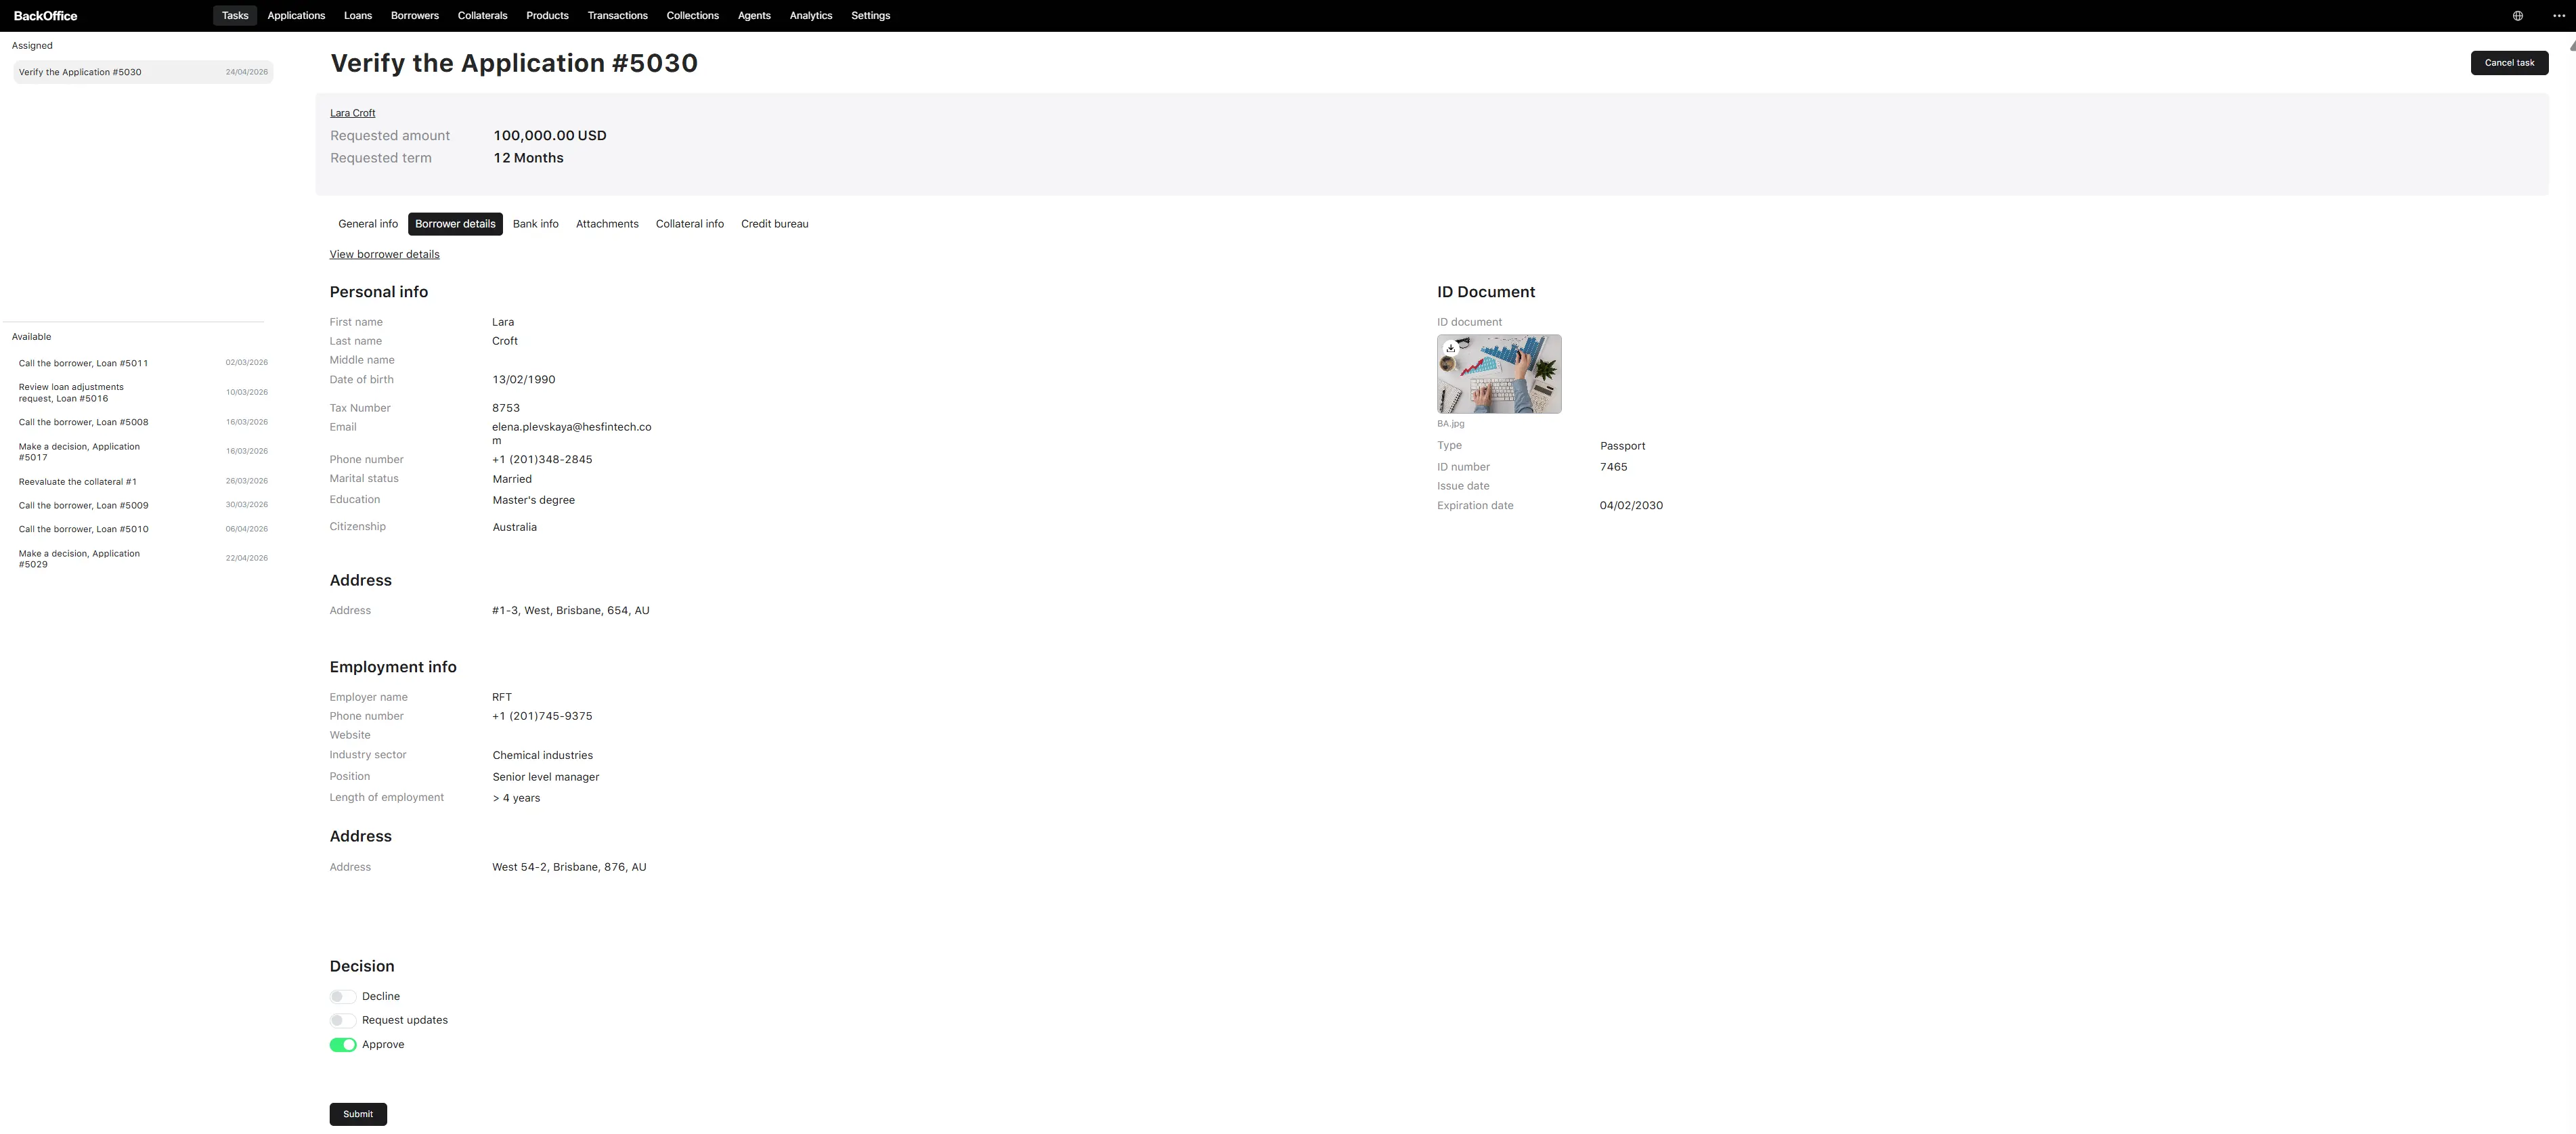Go to Transactions
Viewport: 2576px width, 1134px height.
click(x=617, y=16)
